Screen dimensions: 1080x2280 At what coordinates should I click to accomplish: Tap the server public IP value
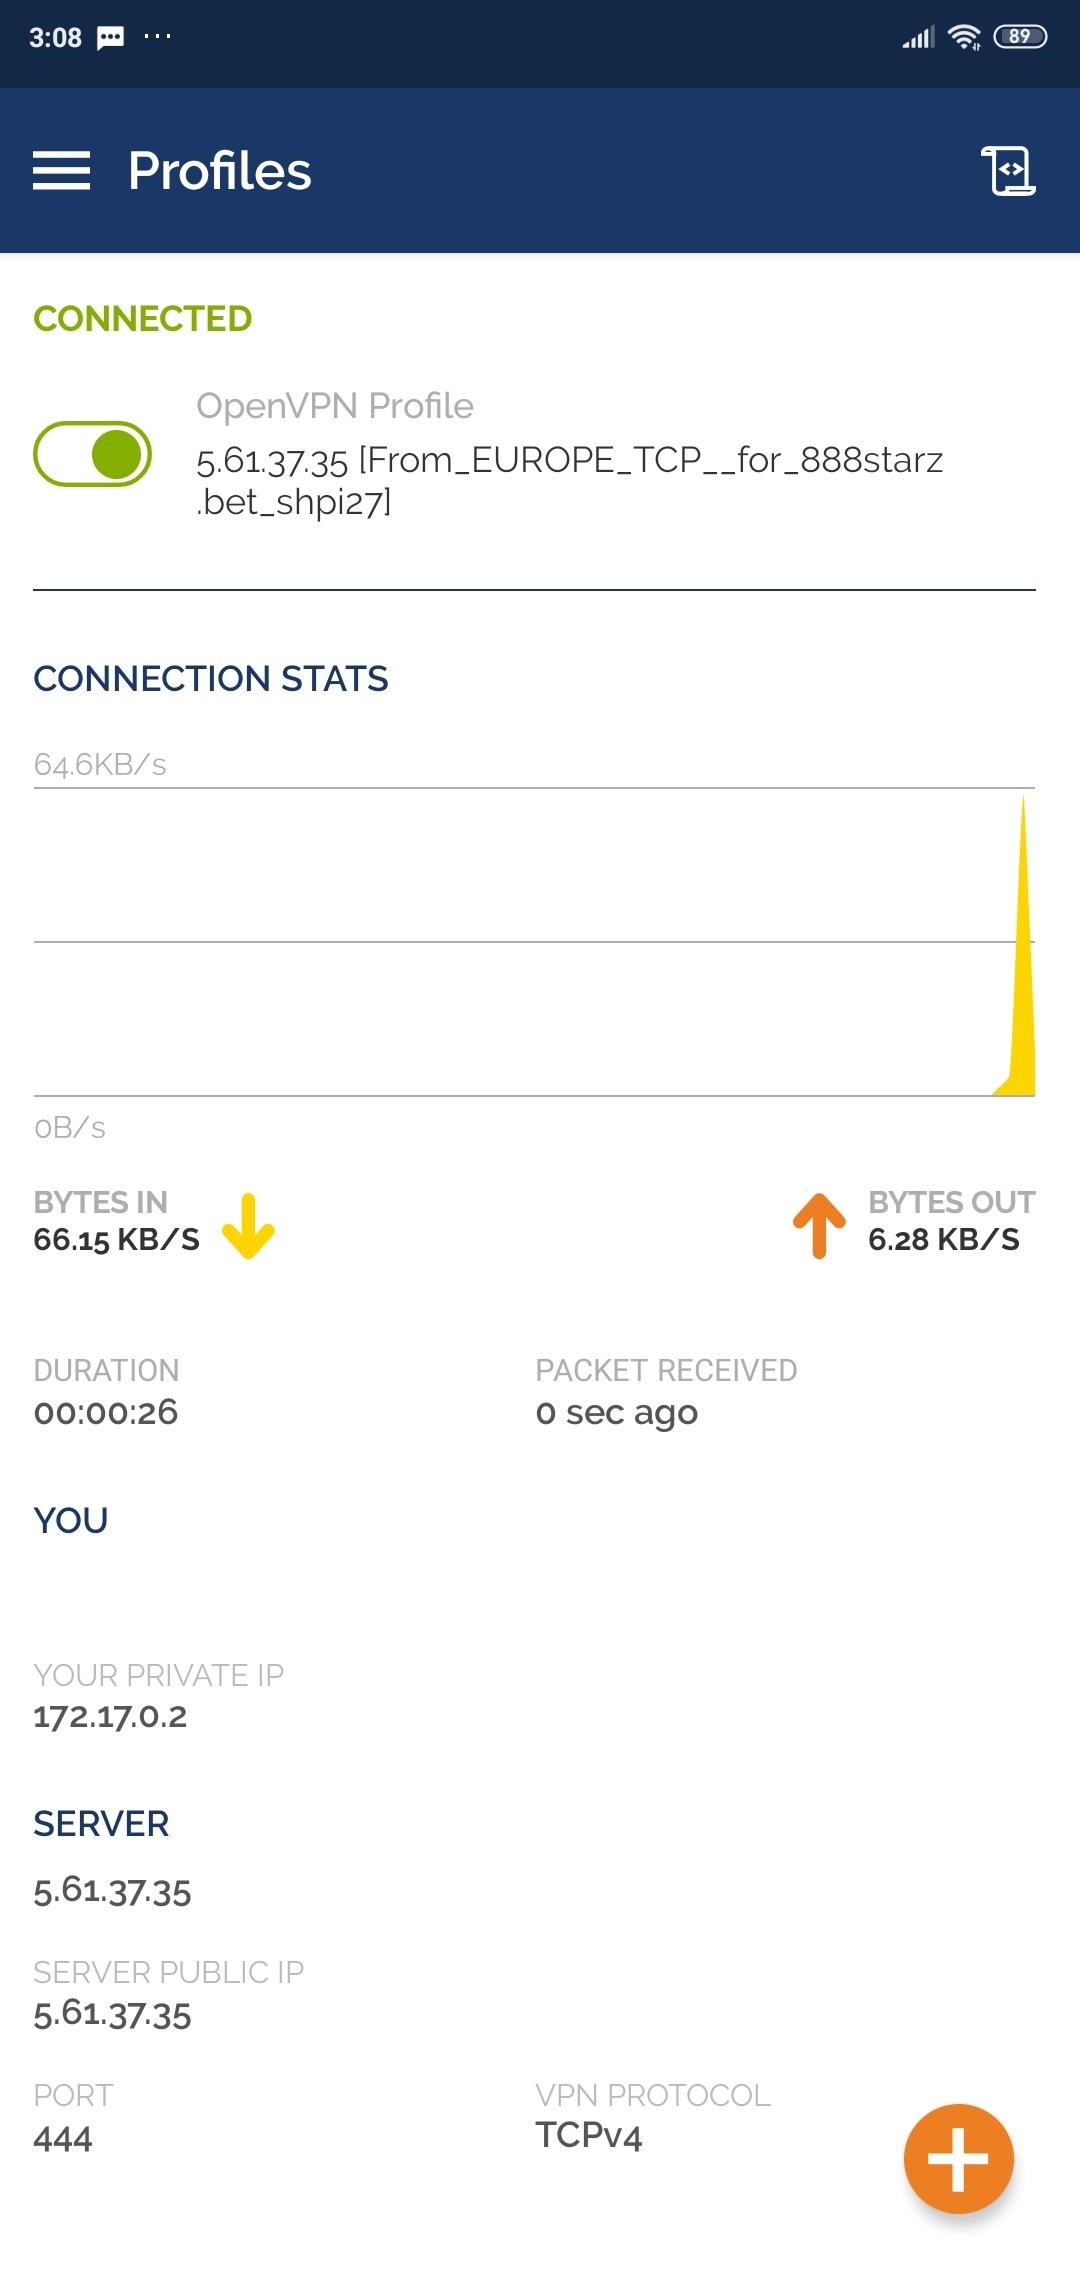pyautogui.click(x=112, y=2014)
